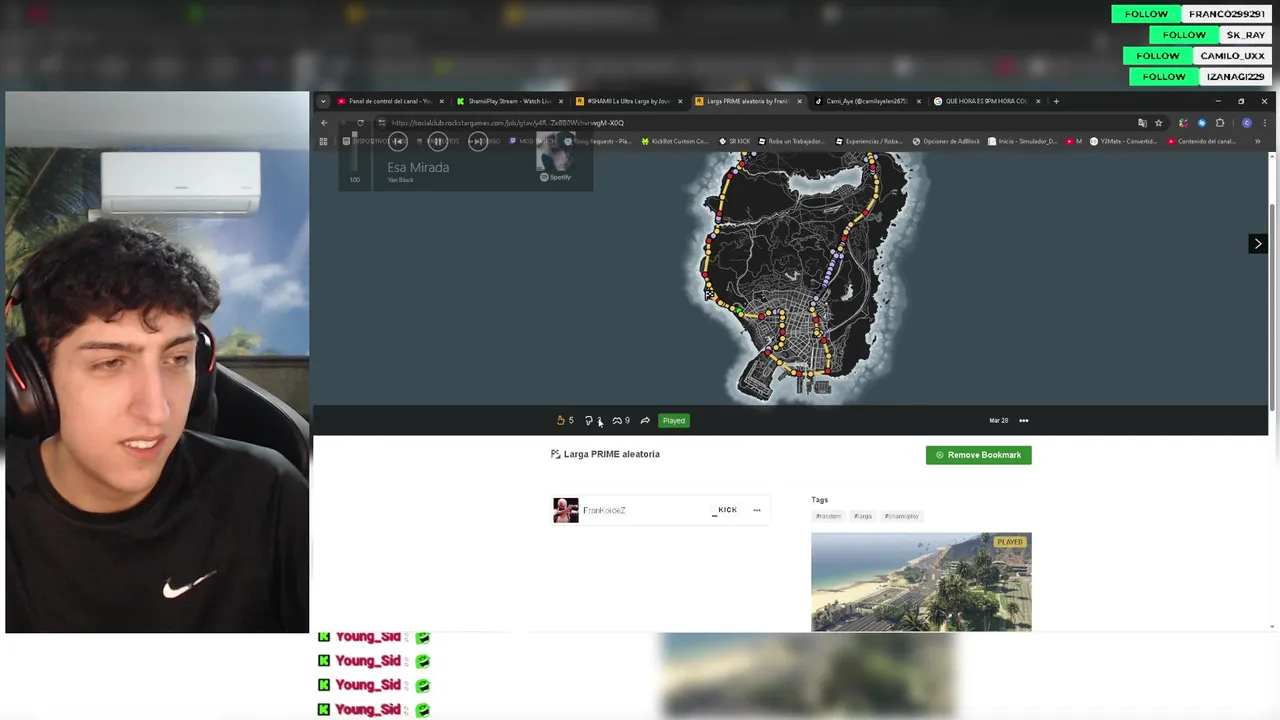Image resolution: width=1280 pixels, height=720 pixels.
Task: Click the Spotify logo in overlay
Action: (x=555, y=177)
